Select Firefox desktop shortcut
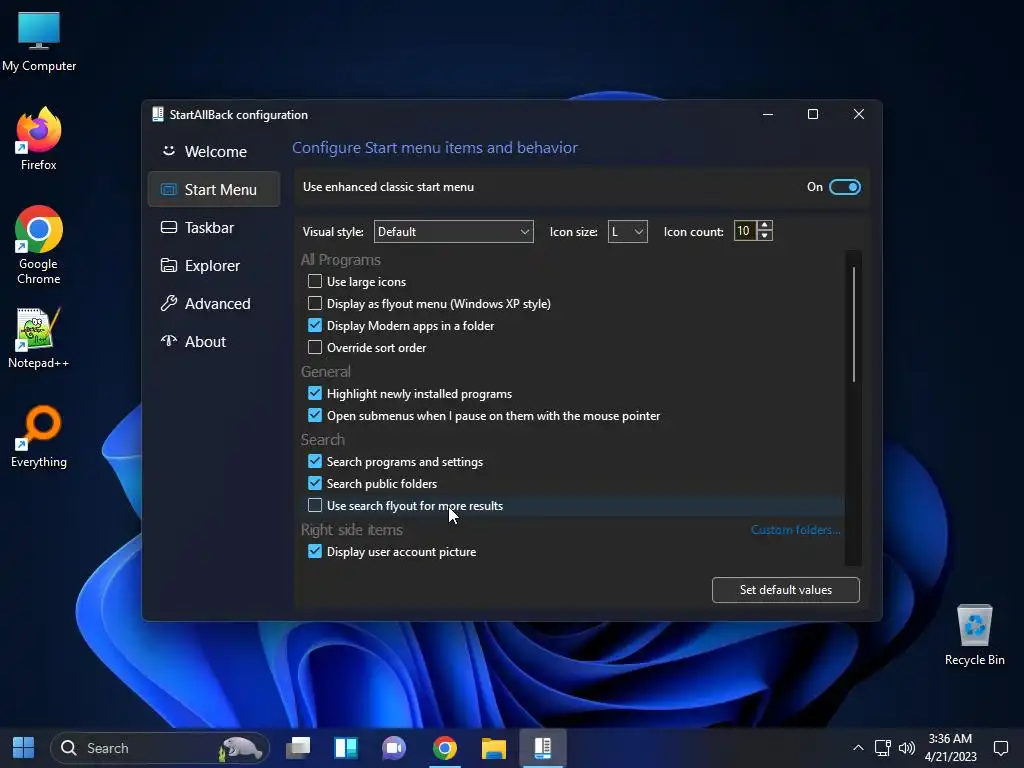The width and height of the screenshot is (1024, 768). [x=39, y=139]
